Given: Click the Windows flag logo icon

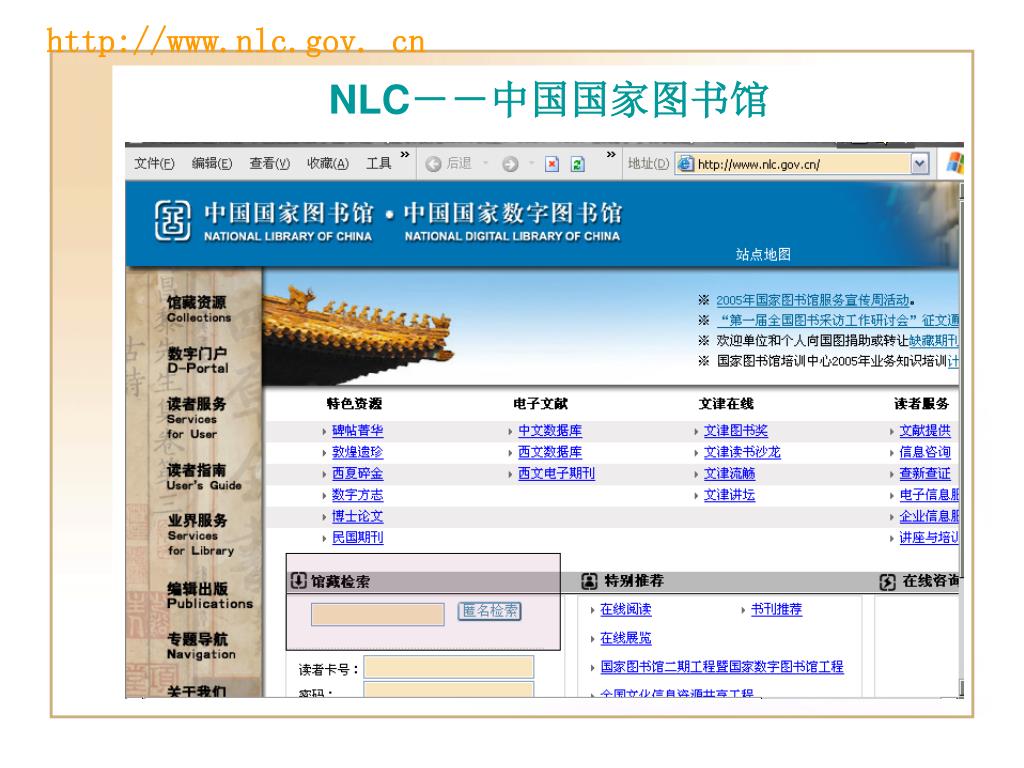Looking at the screenshot, I should coord(955,163).
